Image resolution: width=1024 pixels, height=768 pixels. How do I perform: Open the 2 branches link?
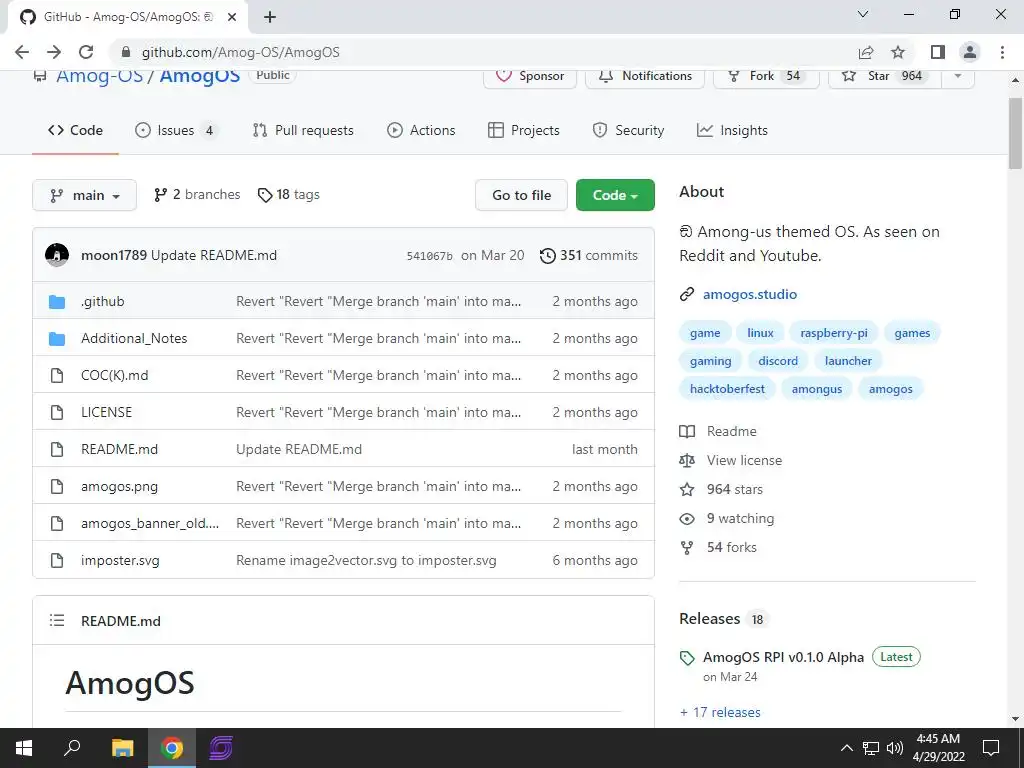click(x=197, y=195)
